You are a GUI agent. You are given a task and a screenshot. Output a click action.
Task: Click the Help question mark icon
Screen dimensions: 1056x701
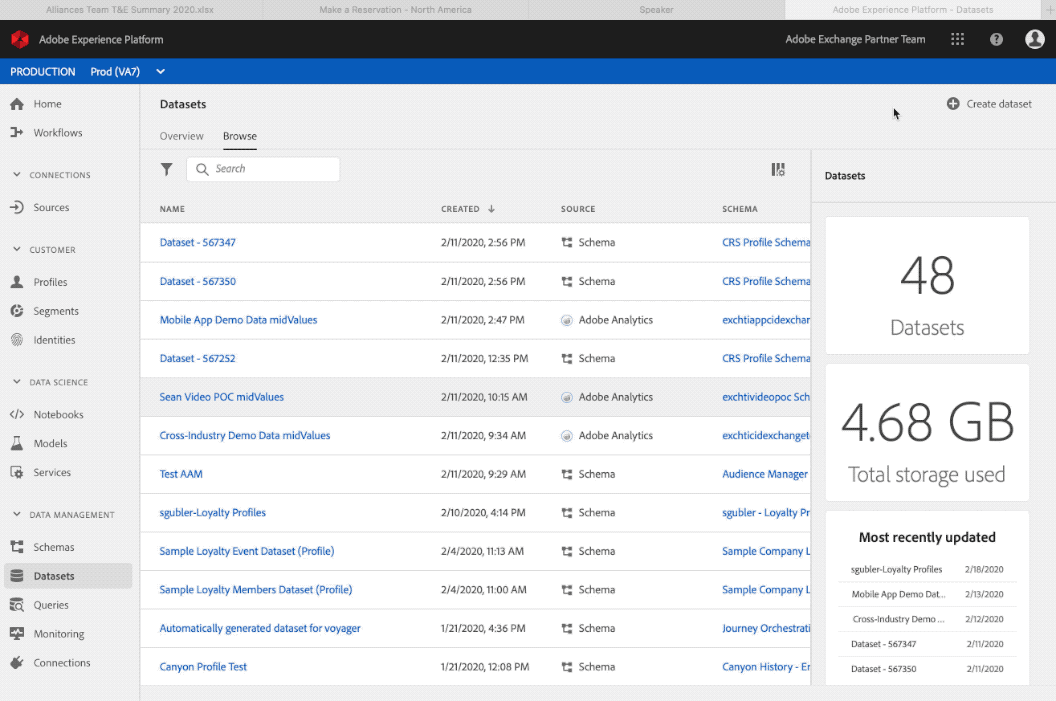996,39
